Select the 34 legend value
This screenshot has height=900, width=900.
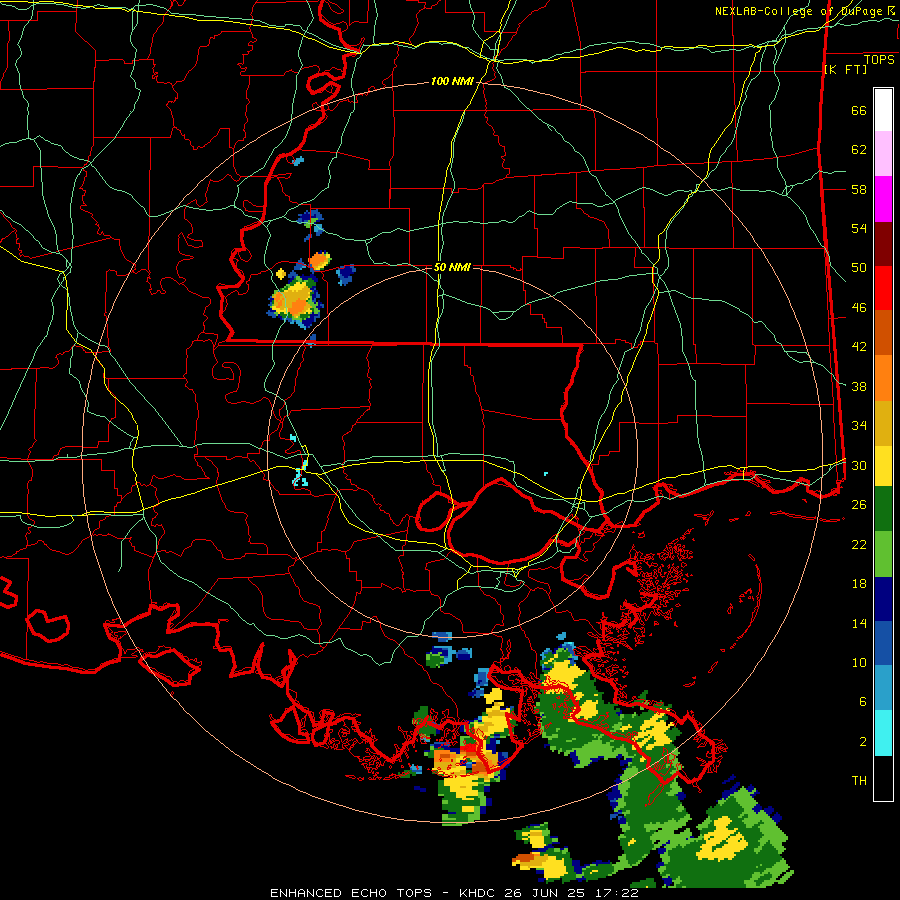(x=859, y=426)
